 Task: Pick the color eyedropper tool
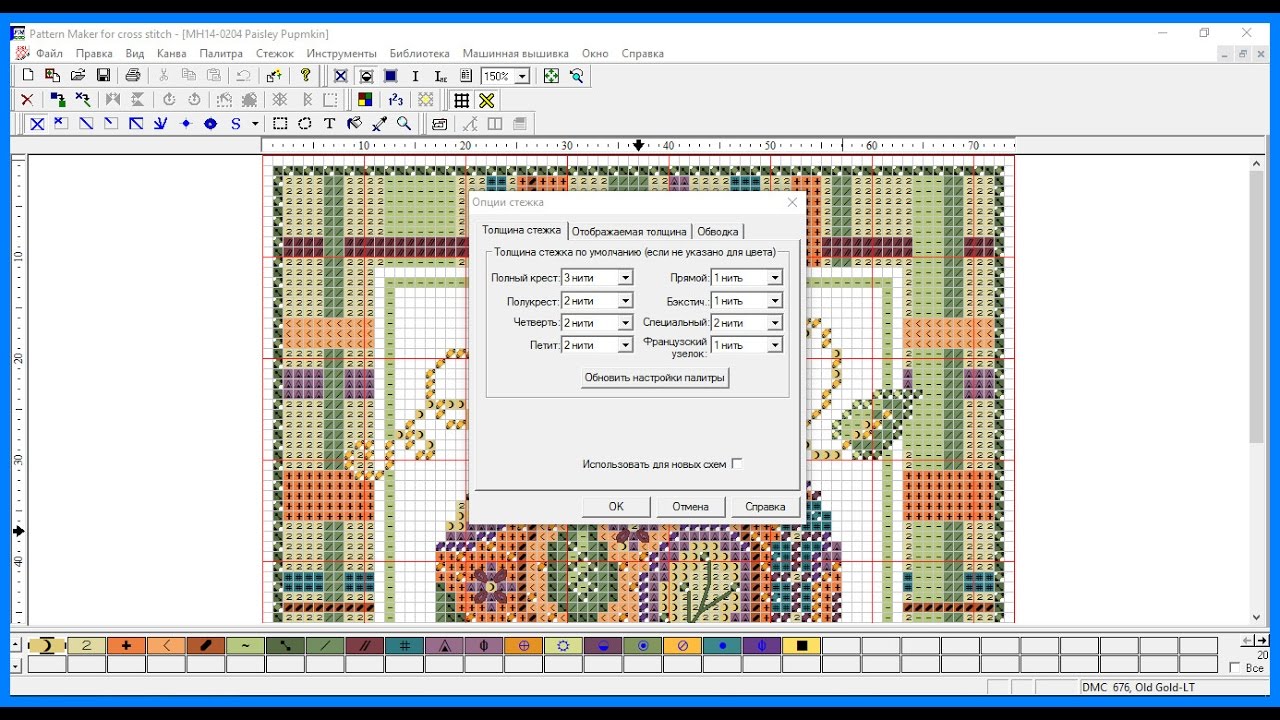point(379,124)
